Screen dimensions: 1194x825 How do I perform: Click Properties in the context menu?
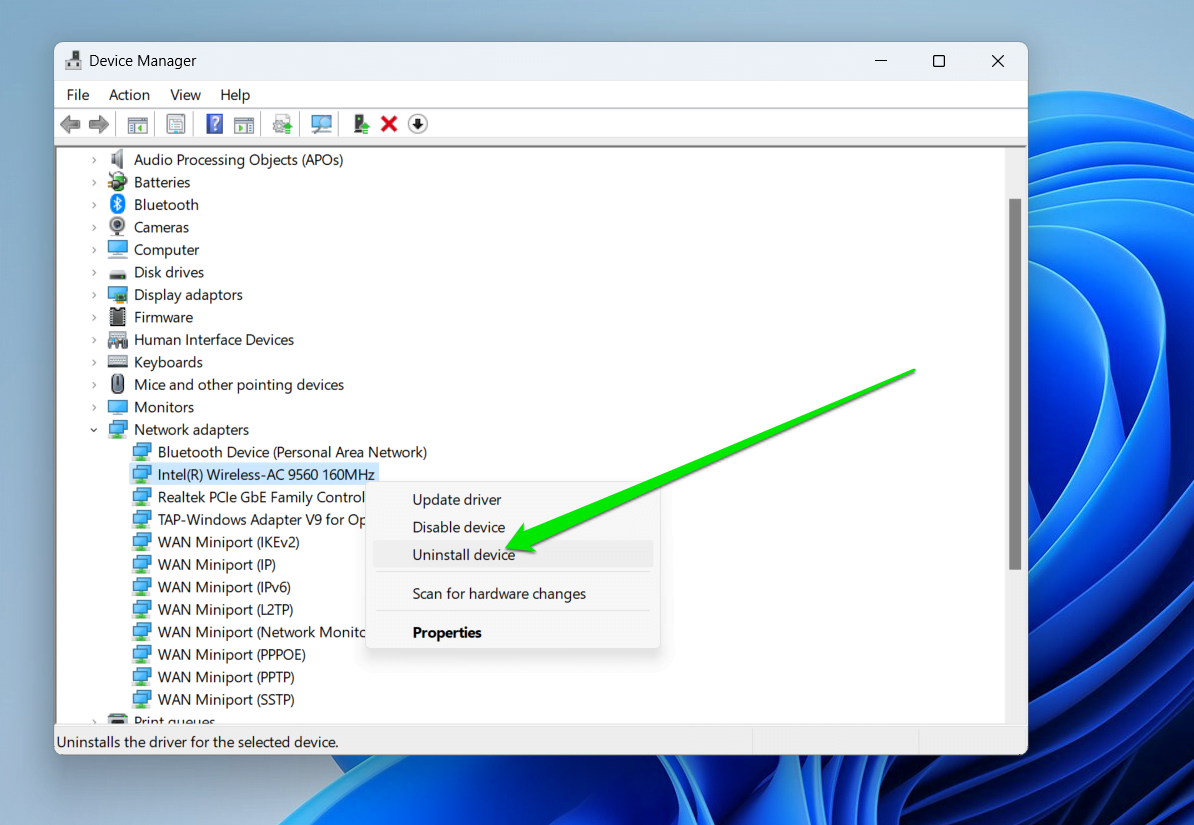pyautogui.click(x=447, y=633)
